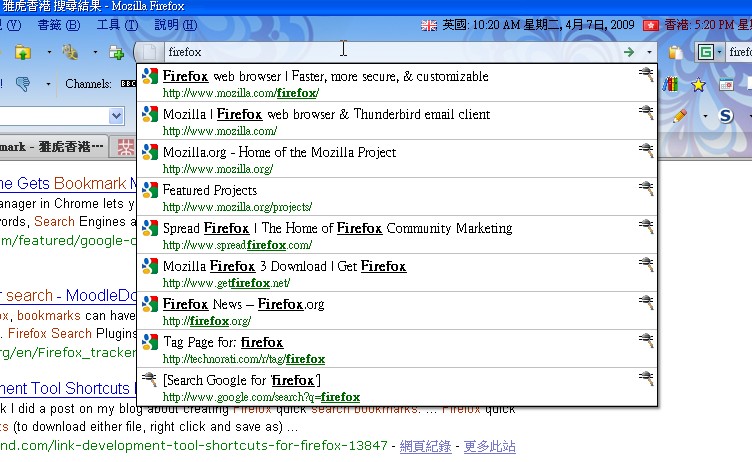752x462 pixels.
Task: Click the magnifier icon on 'Tag Page for: firefox' row
Action: coord(646,340)
